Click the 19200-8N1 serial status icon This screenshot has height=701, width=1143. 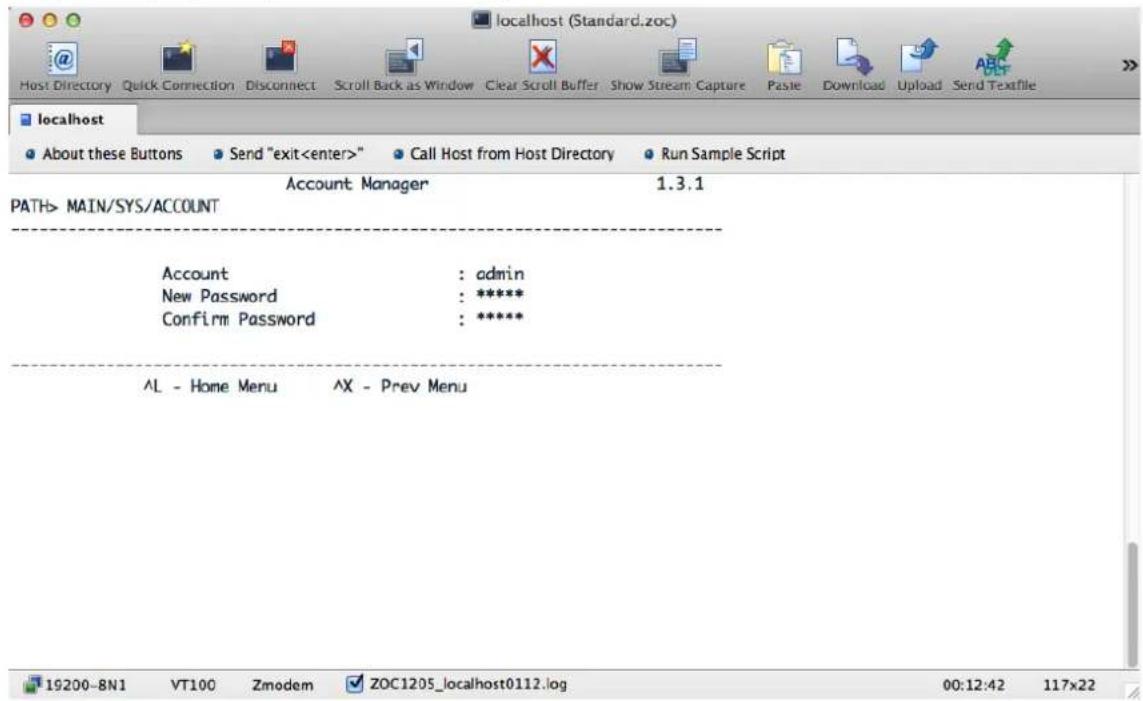(32, 684)
